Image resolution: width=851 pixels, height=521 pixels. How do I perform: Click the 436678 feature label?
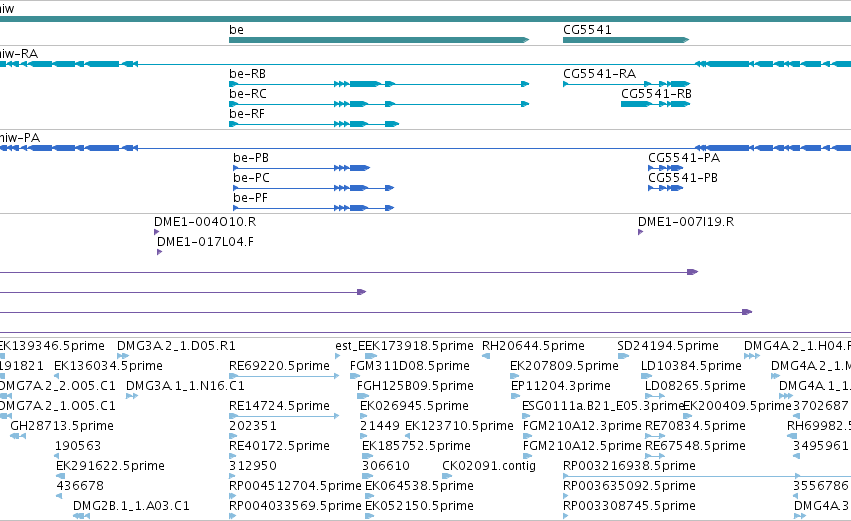pos(80,486)
